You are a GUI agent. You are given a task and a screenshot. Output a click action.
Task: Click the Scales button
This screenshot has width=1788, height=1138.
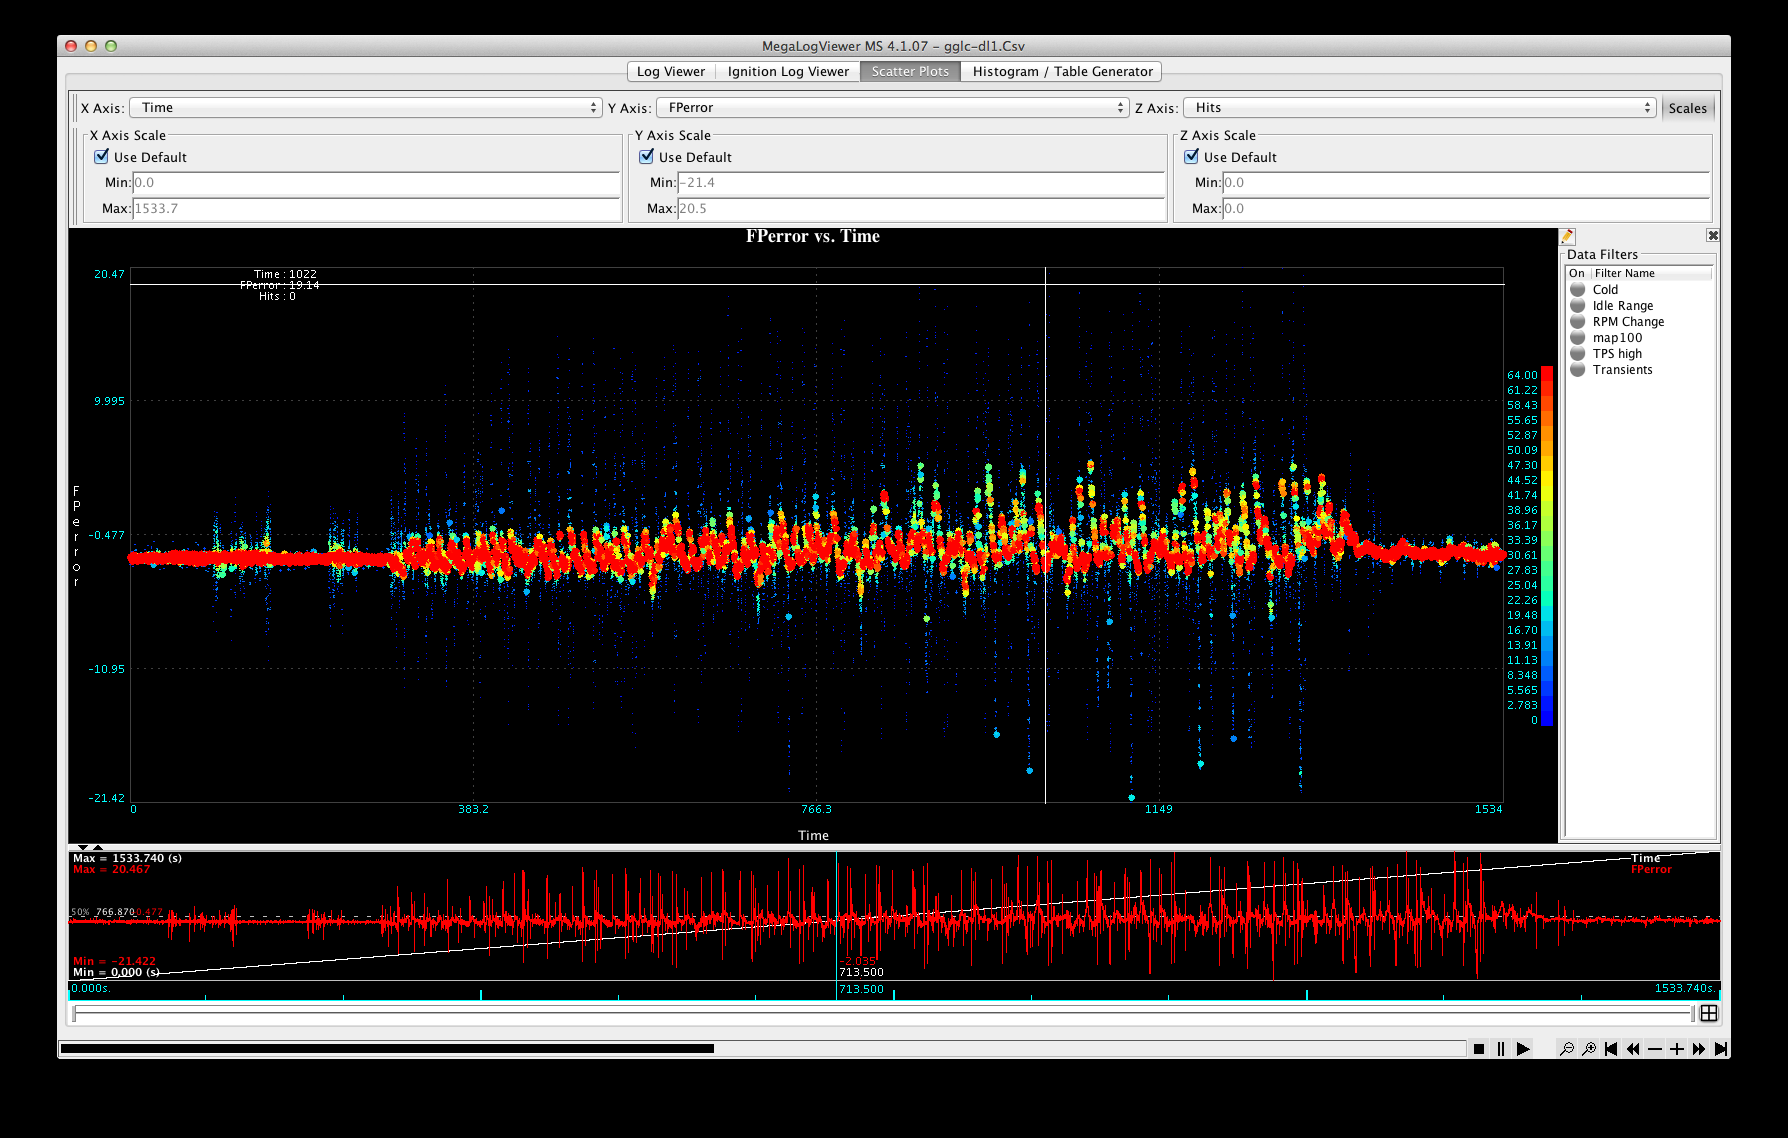click(x=1687, y=108)
